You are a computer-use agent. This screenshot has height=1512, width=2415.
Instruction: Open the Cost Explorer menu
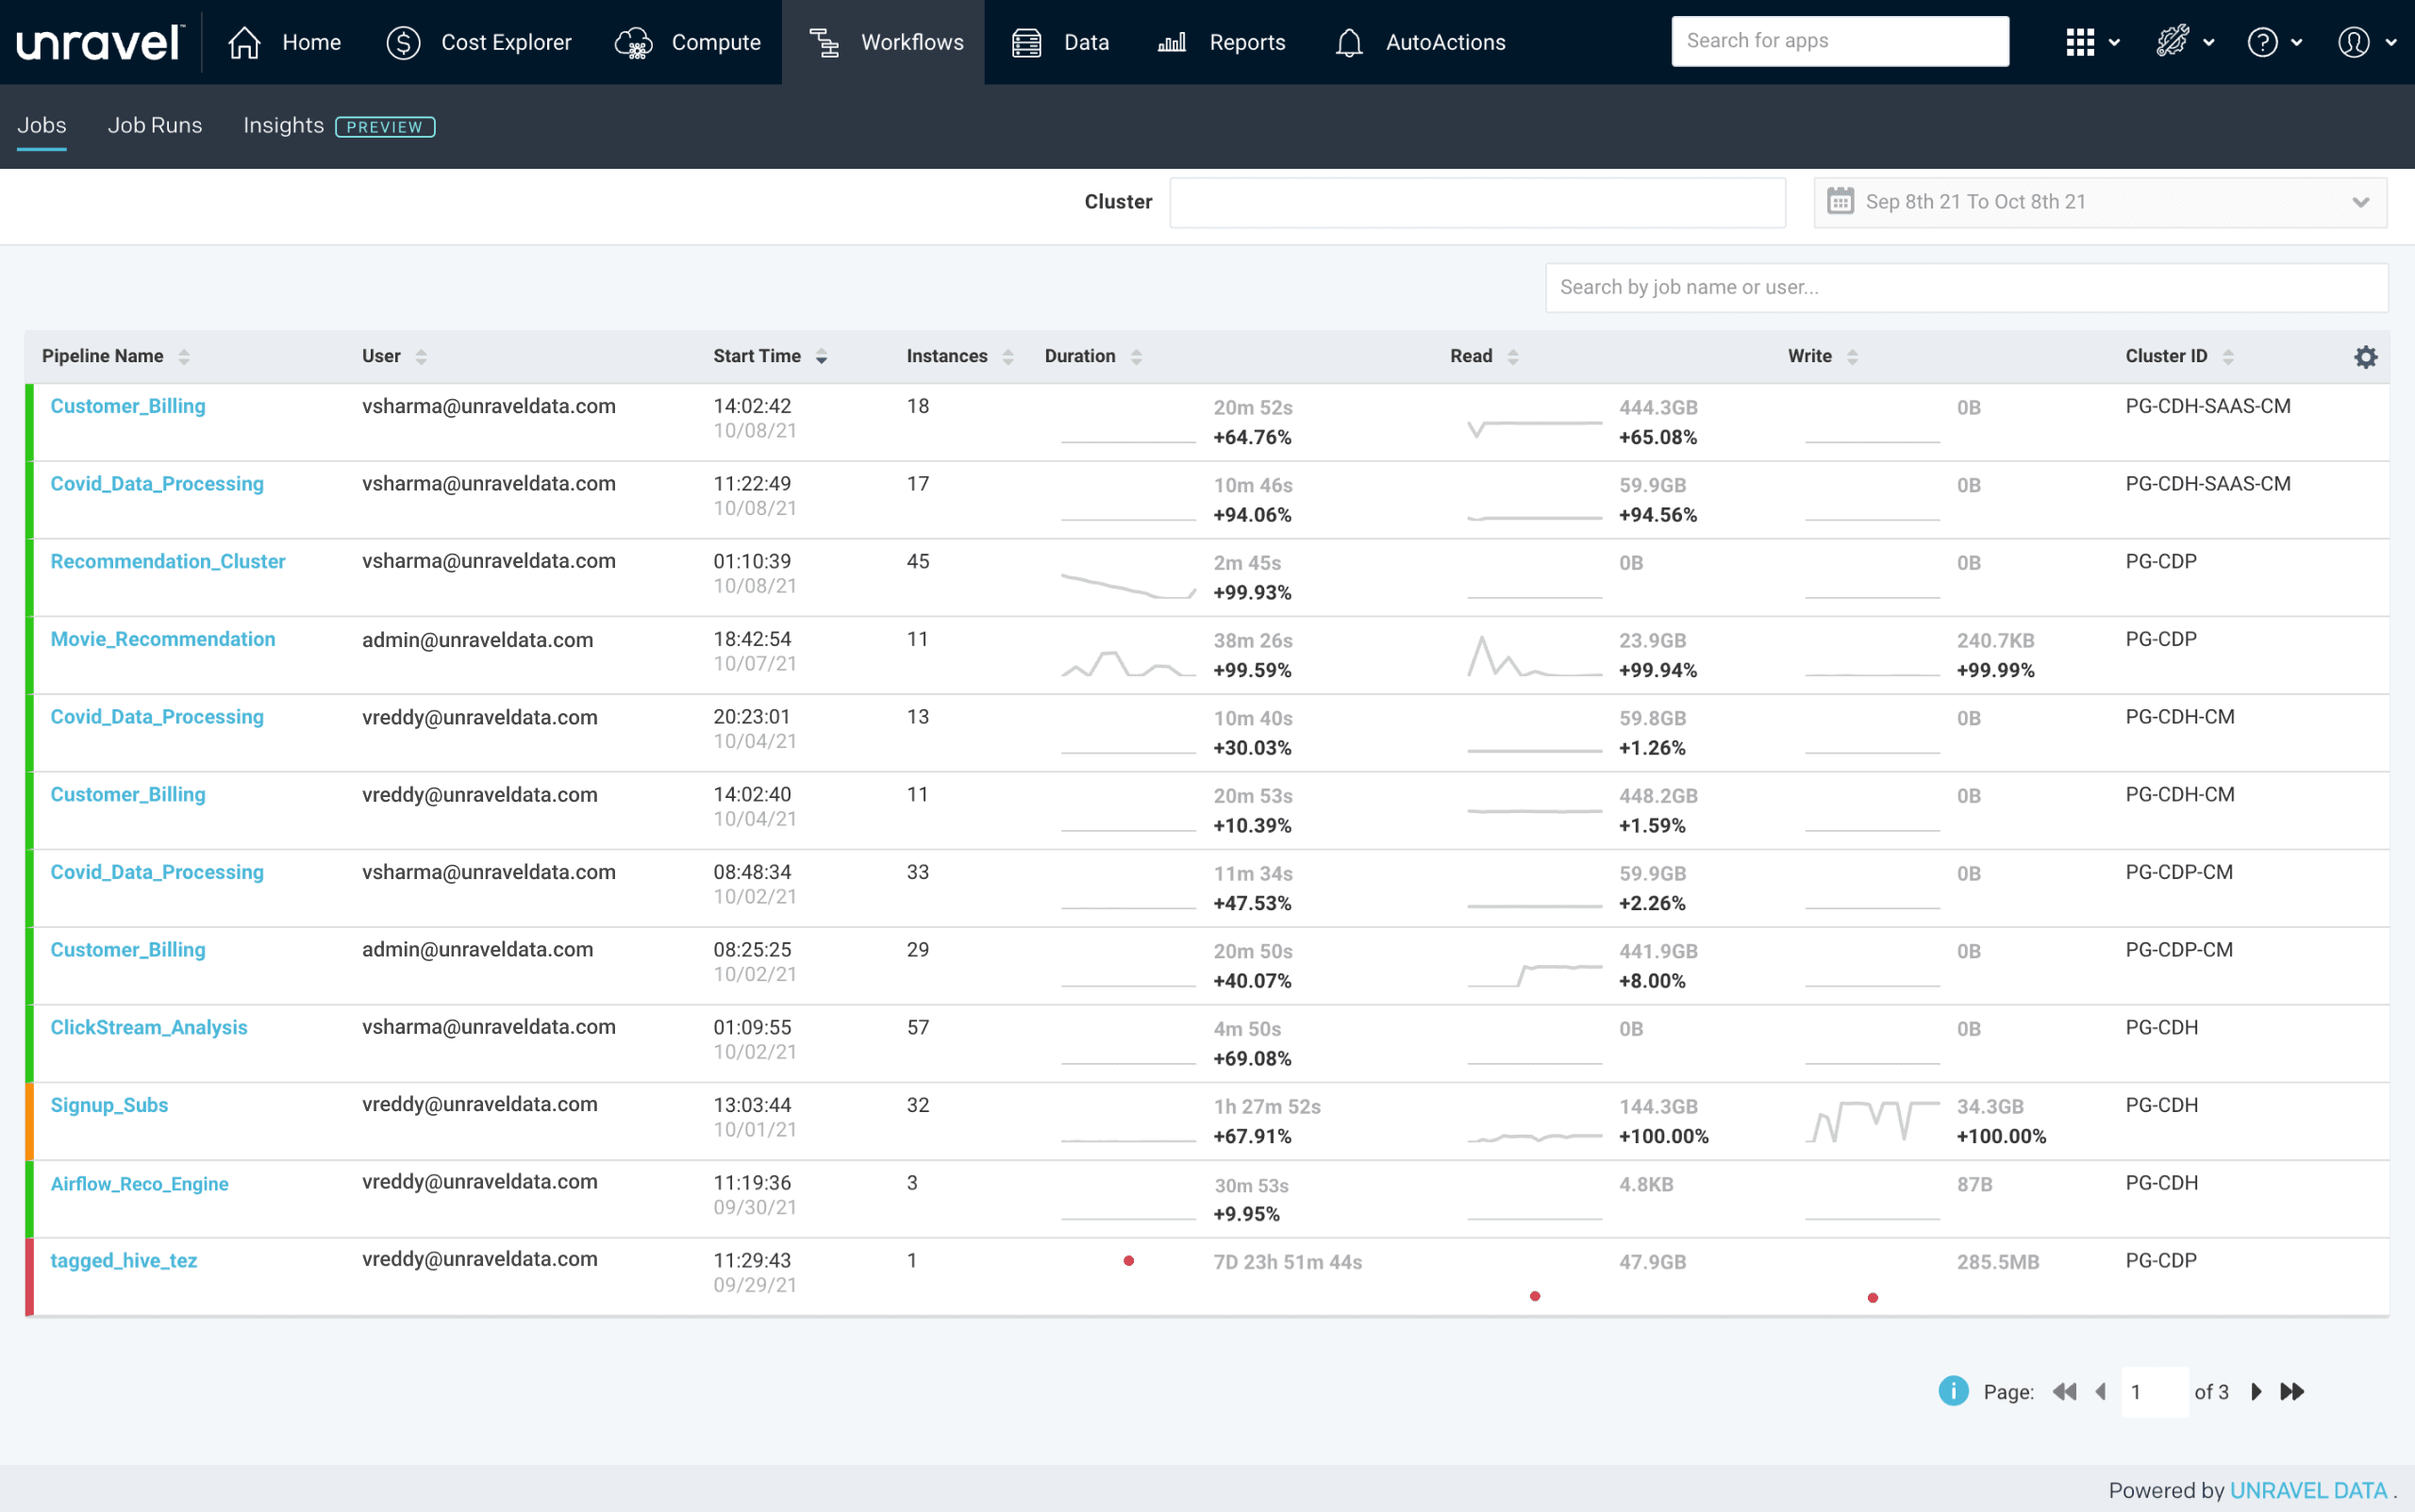point(479,42)
